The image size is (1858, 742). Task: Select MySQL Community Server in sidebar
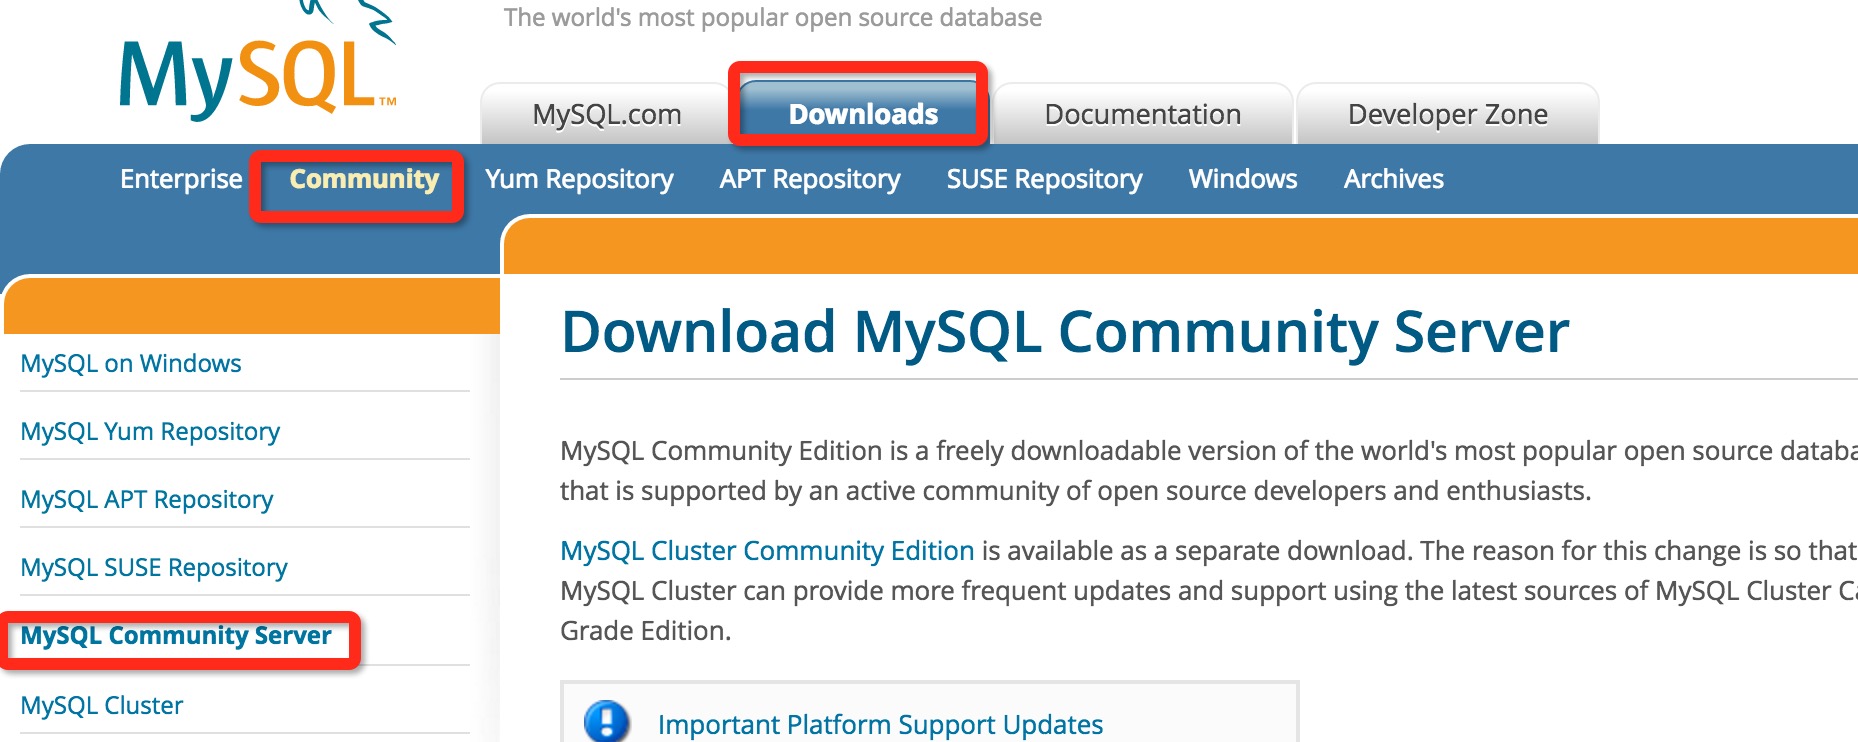click(x=176, y=636)
